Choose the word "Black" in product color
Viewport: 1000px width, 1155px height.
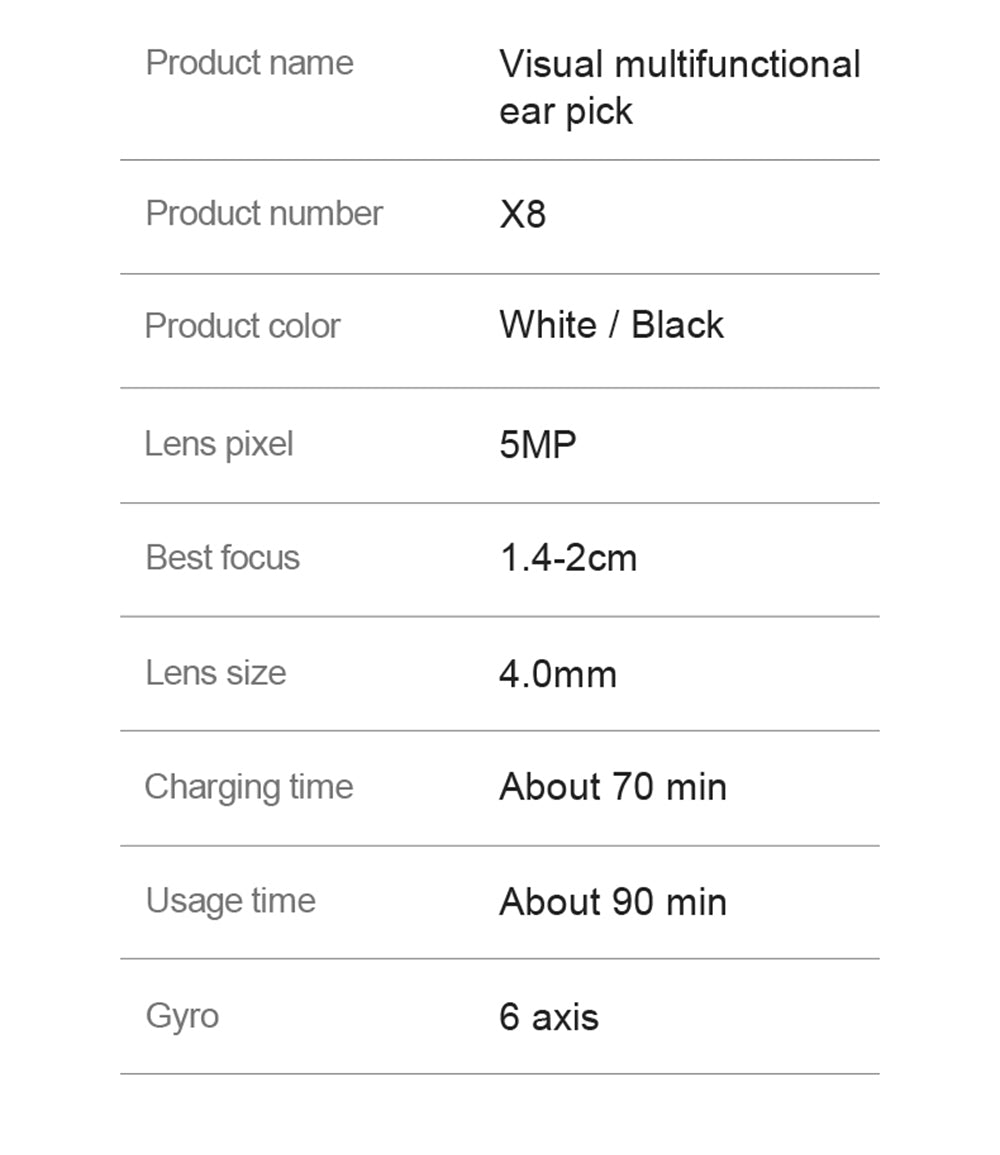click(x=677, y=325)
